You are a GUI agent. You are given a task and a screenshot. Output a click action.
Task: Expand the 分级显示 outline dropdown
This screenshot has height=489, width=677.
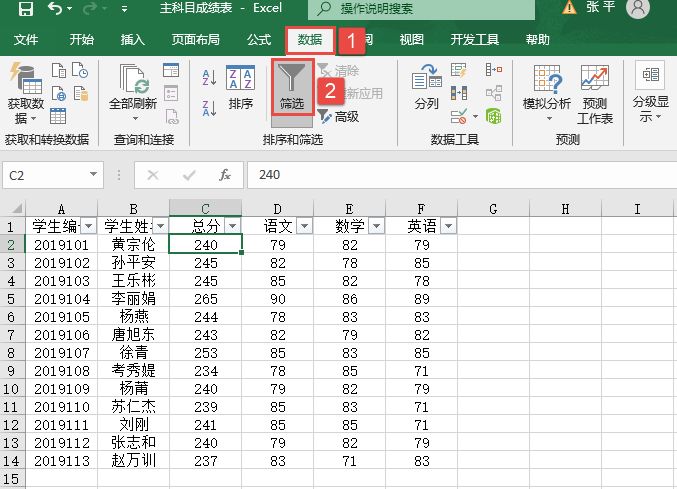pos(651,92)
